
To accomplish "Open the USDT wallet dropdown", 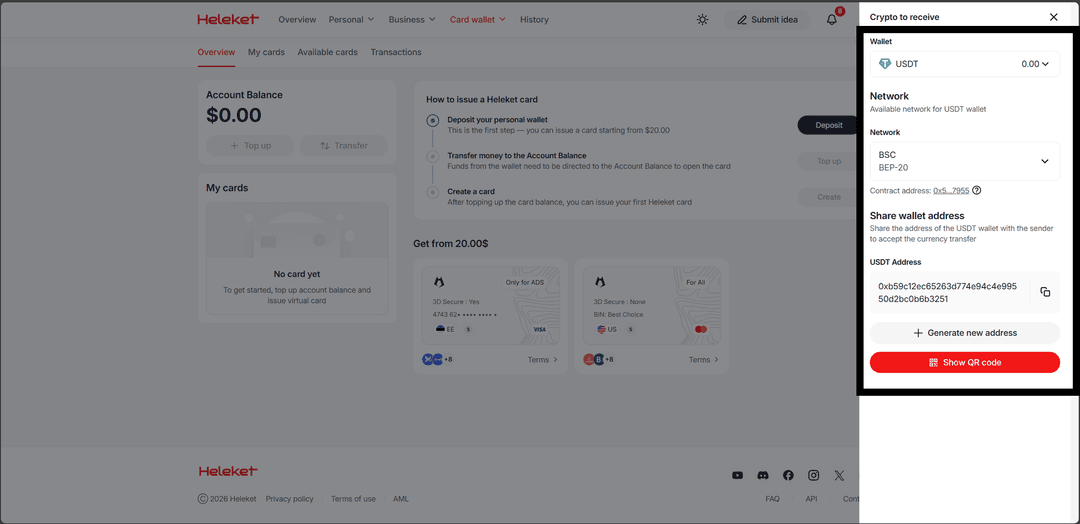I will (x=964, y=64).
